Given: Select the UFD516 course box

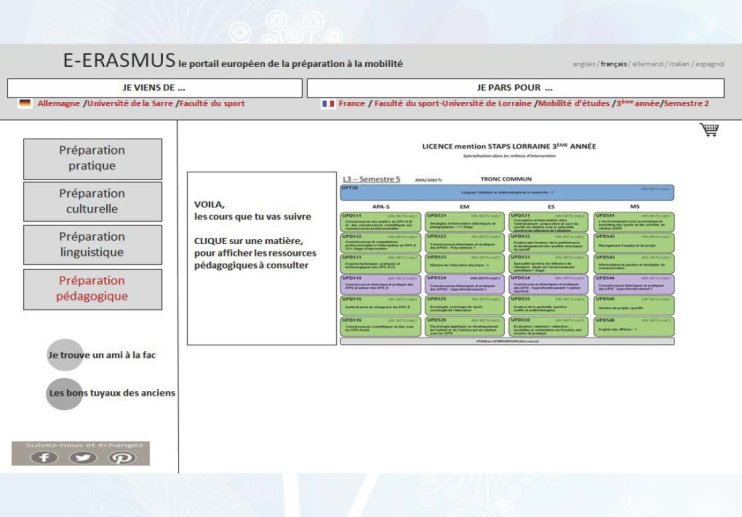Looking at the screenshot, I should click(380, 327).
